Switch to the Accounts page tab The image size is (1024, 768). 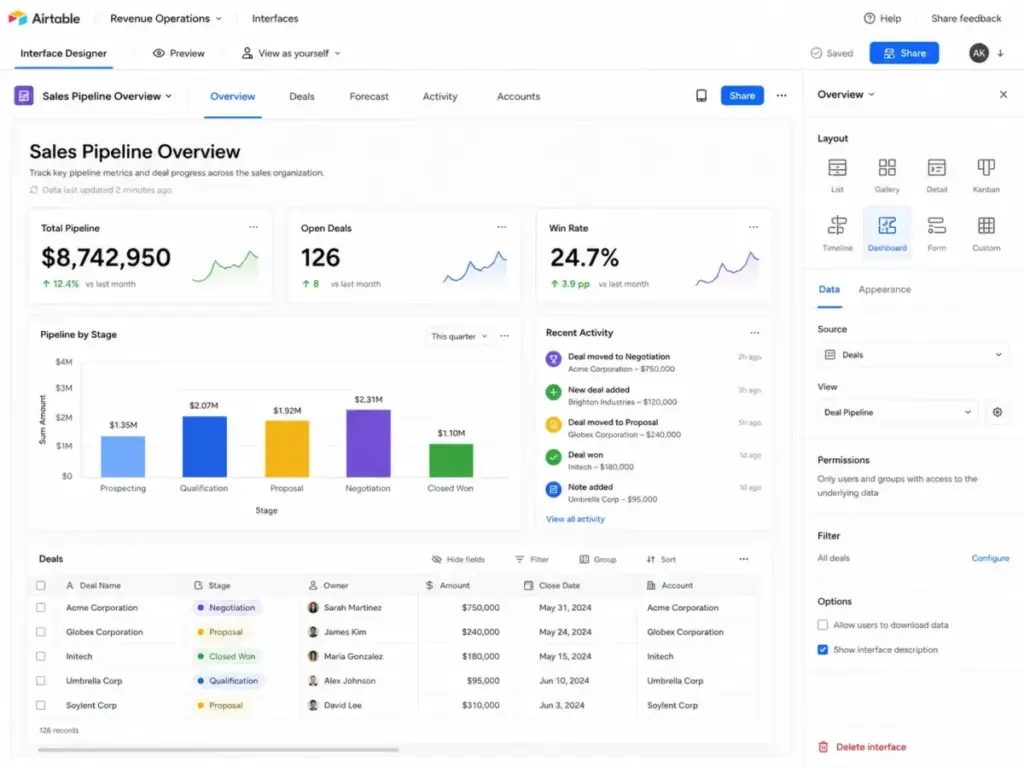[x=519, y=96]
